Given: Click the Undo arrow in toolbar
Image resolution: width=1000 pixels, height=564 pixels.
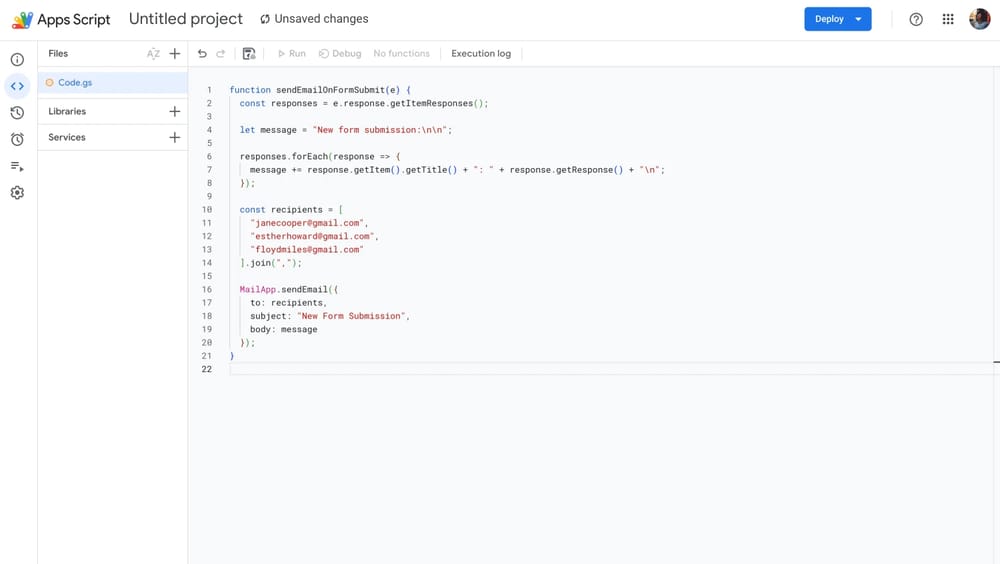Looking at the screenshot, I should pyautogui.click(x=202, y=54).
